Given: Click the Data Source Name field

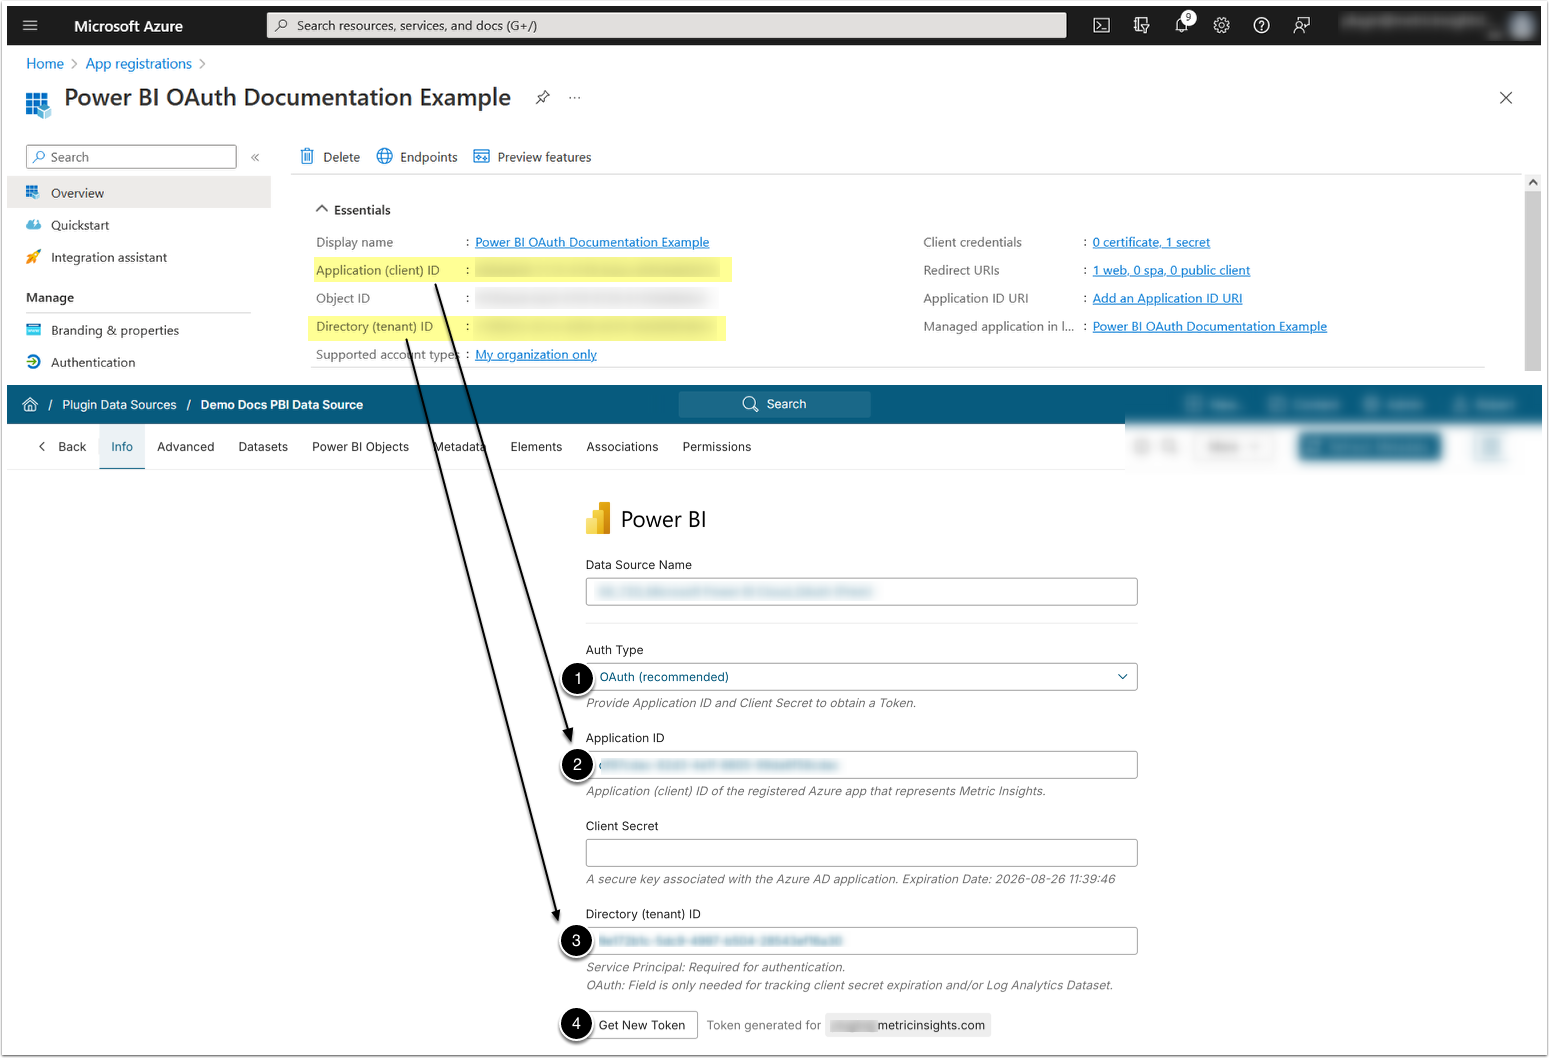Looking at the screenshot, I should click(x=861, y=592).
